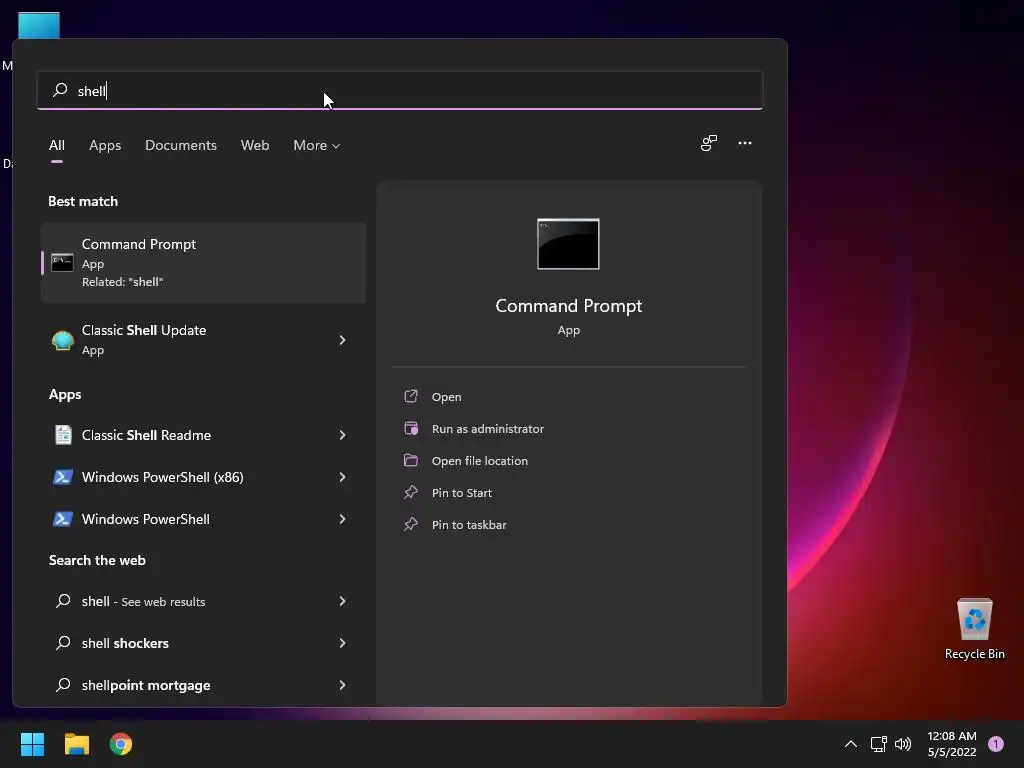Select the 'Classic Shell Readme' result text
The width and height of the screenshot is (1024, 768).
pyautogui.click(x=146, y=435)
